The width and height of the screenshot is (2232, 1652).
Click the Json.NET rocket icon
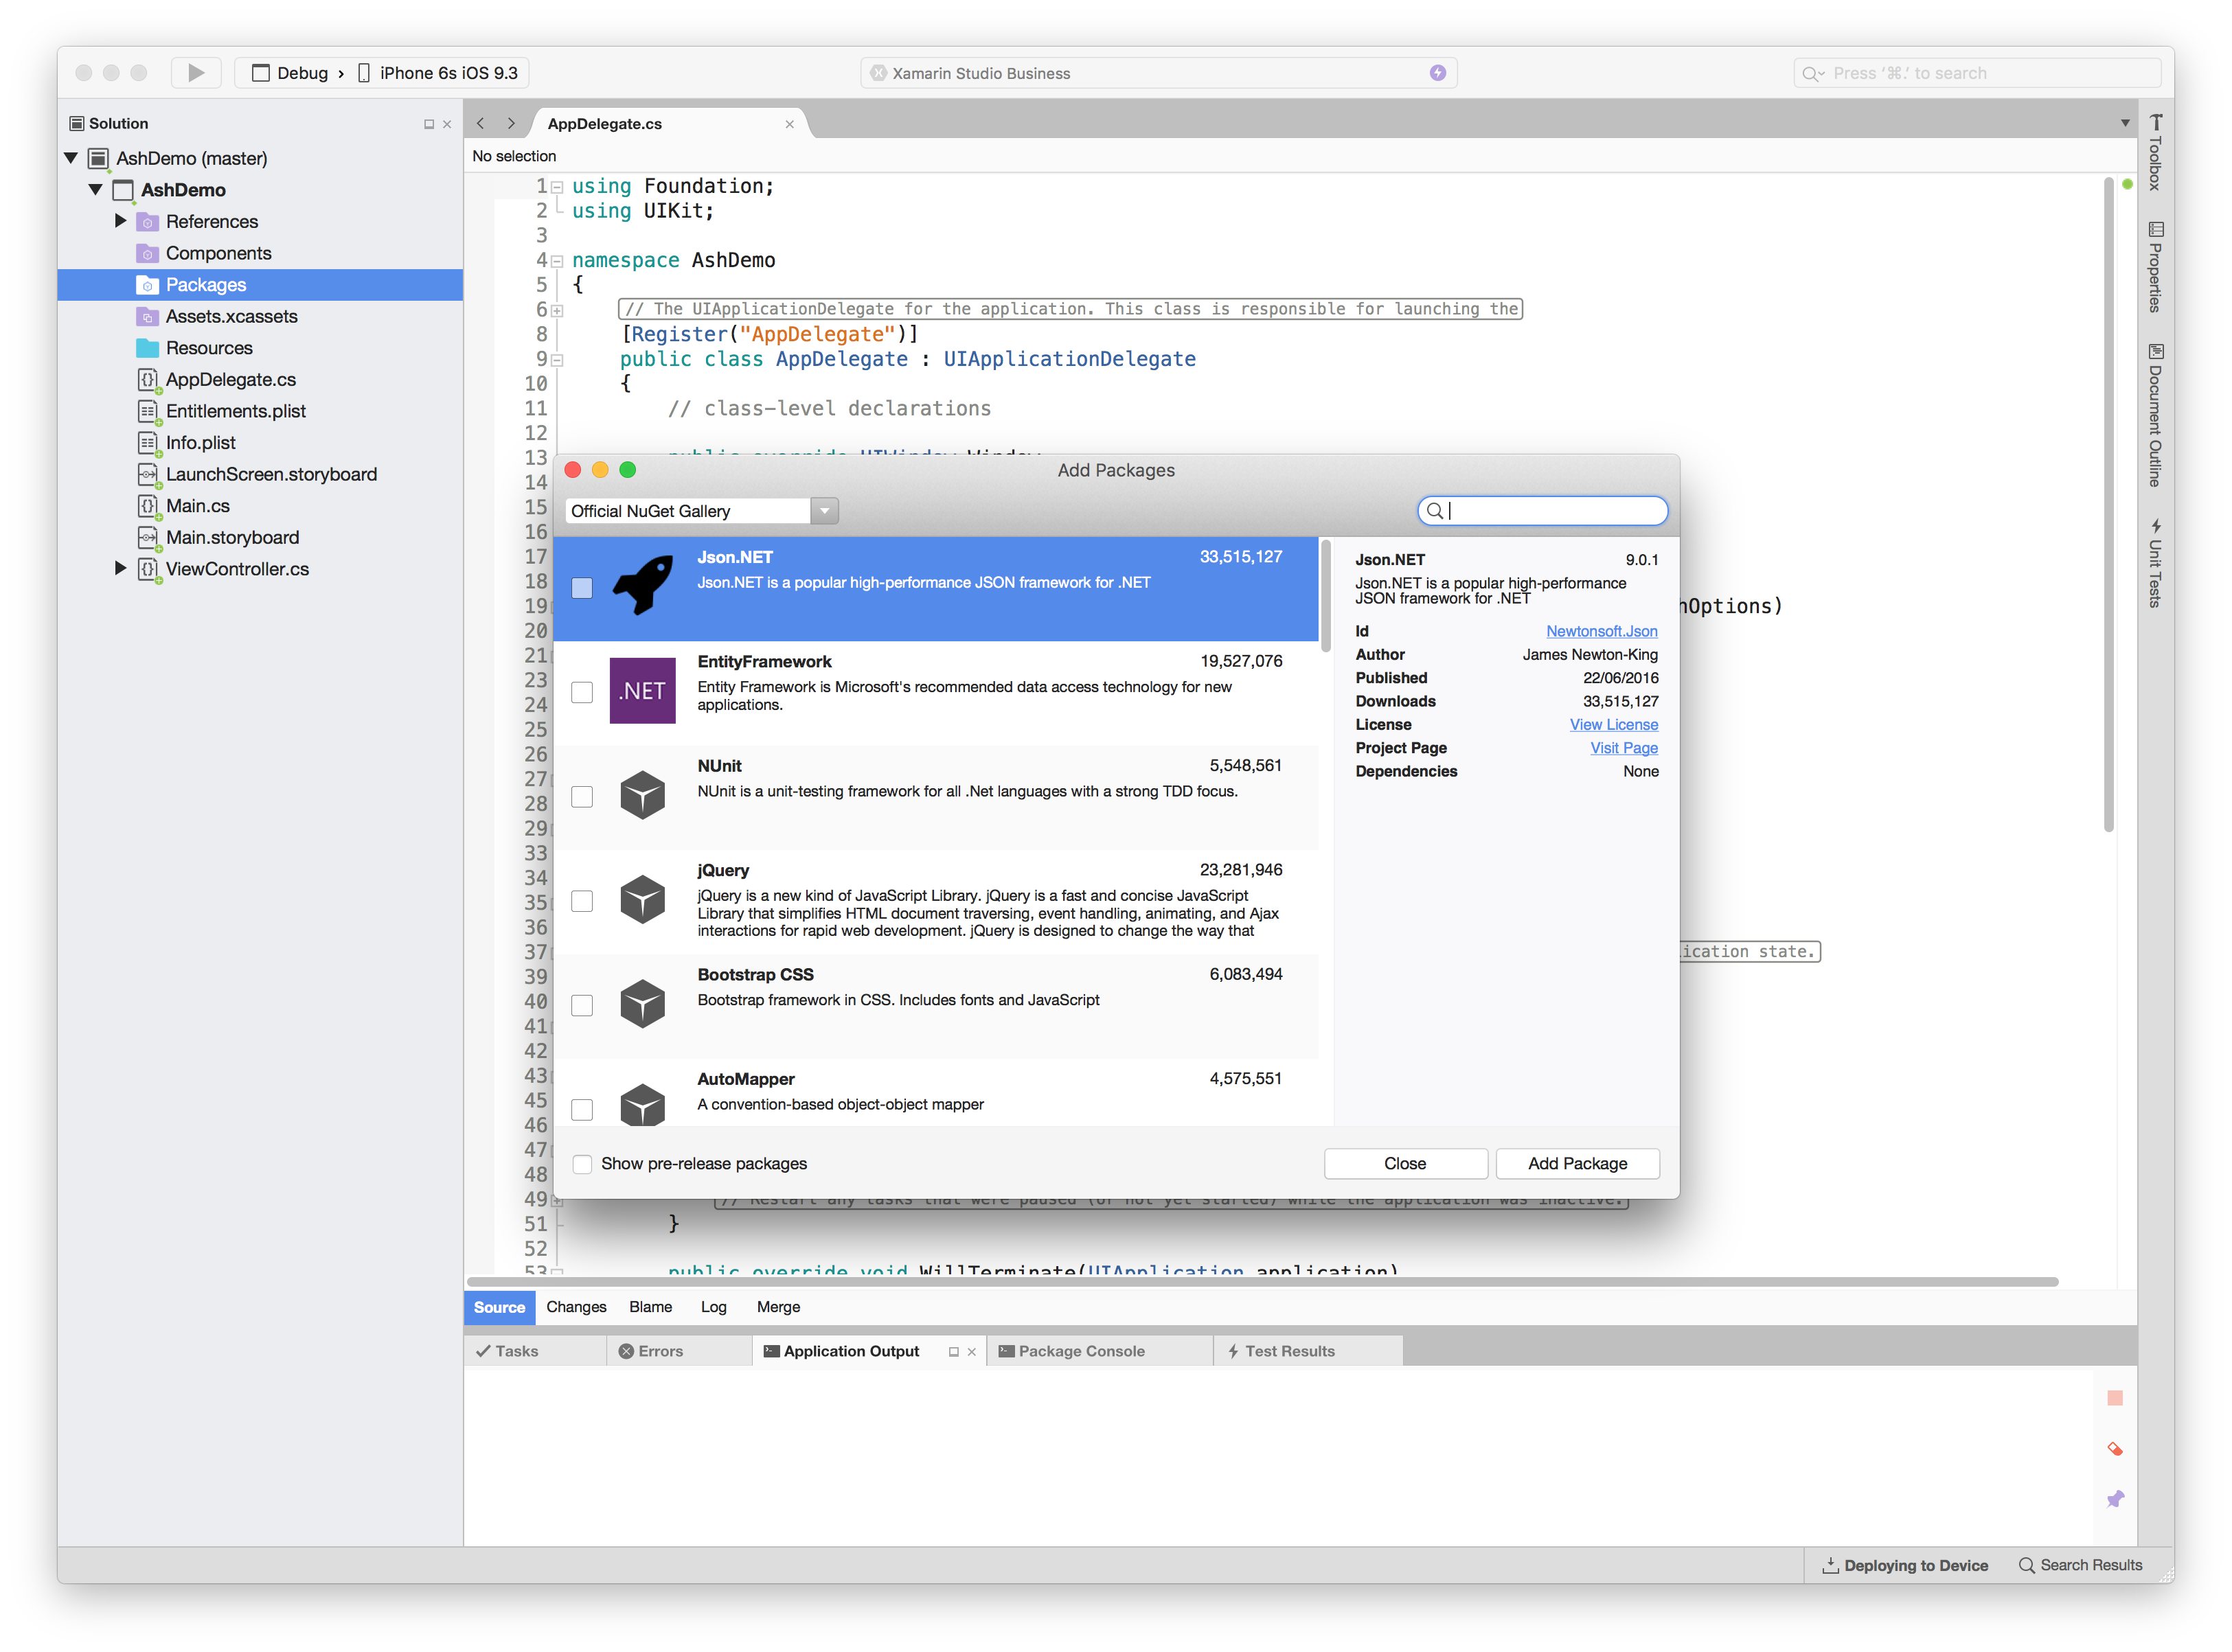click(642, 585)
